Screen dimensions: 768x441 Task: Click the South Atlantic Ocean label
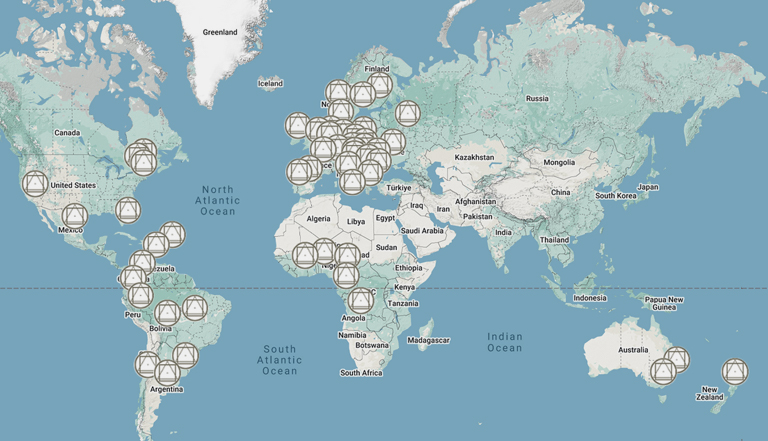click(279, 360)
